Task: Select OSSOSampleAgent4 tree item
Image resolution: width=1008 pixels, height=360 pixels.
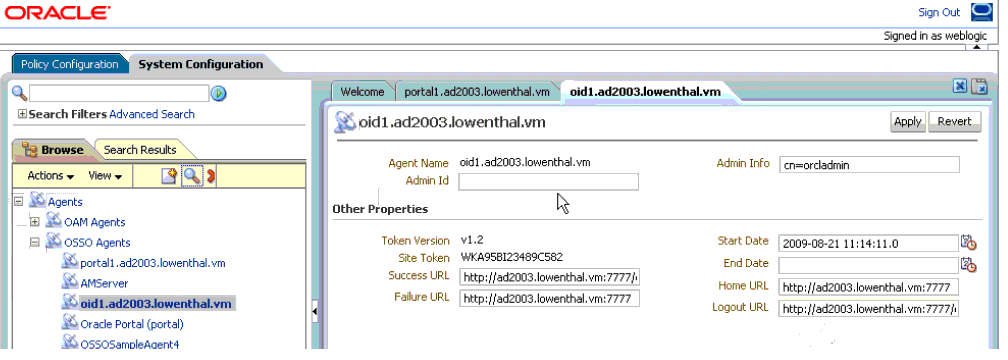Action: [130, 344]
